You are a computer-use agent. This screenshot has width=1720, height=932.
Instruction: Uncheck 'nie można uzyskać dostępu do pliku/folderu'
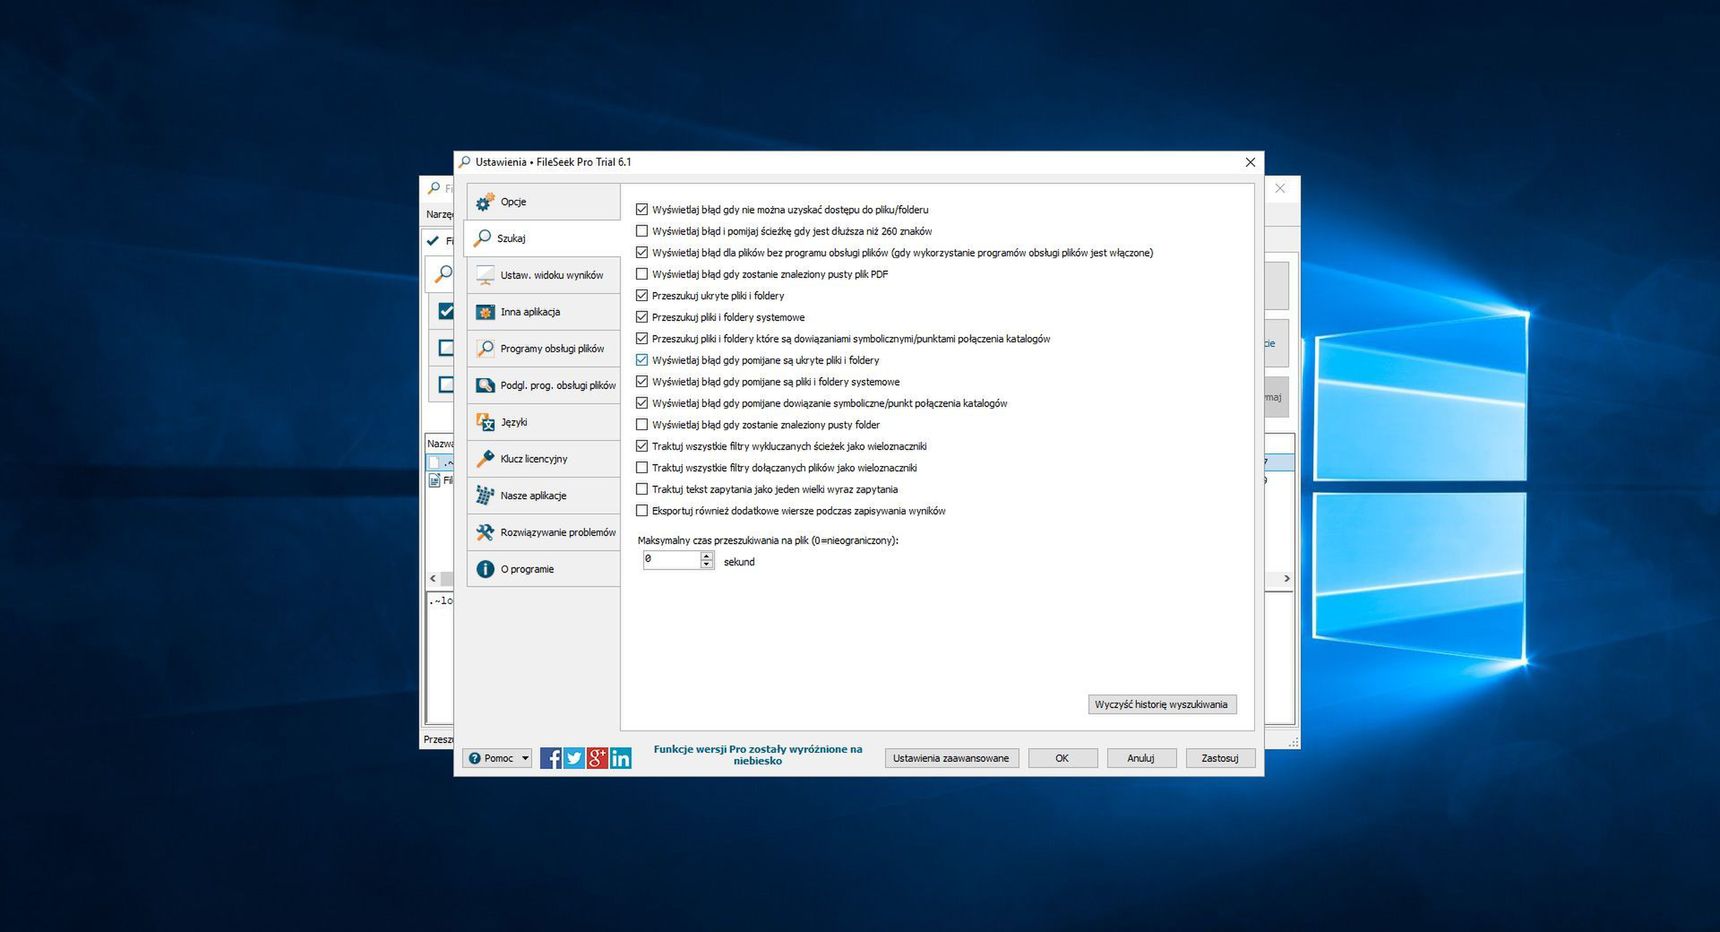(x=642, y=210)
